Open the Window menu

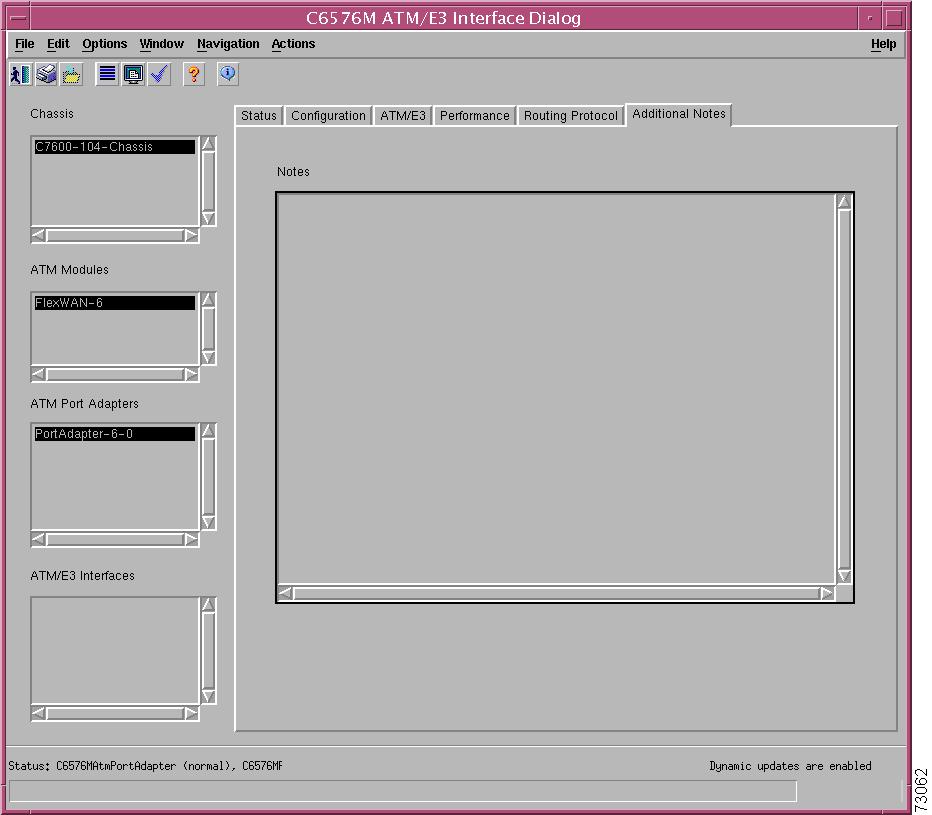[x=162, y=44]
